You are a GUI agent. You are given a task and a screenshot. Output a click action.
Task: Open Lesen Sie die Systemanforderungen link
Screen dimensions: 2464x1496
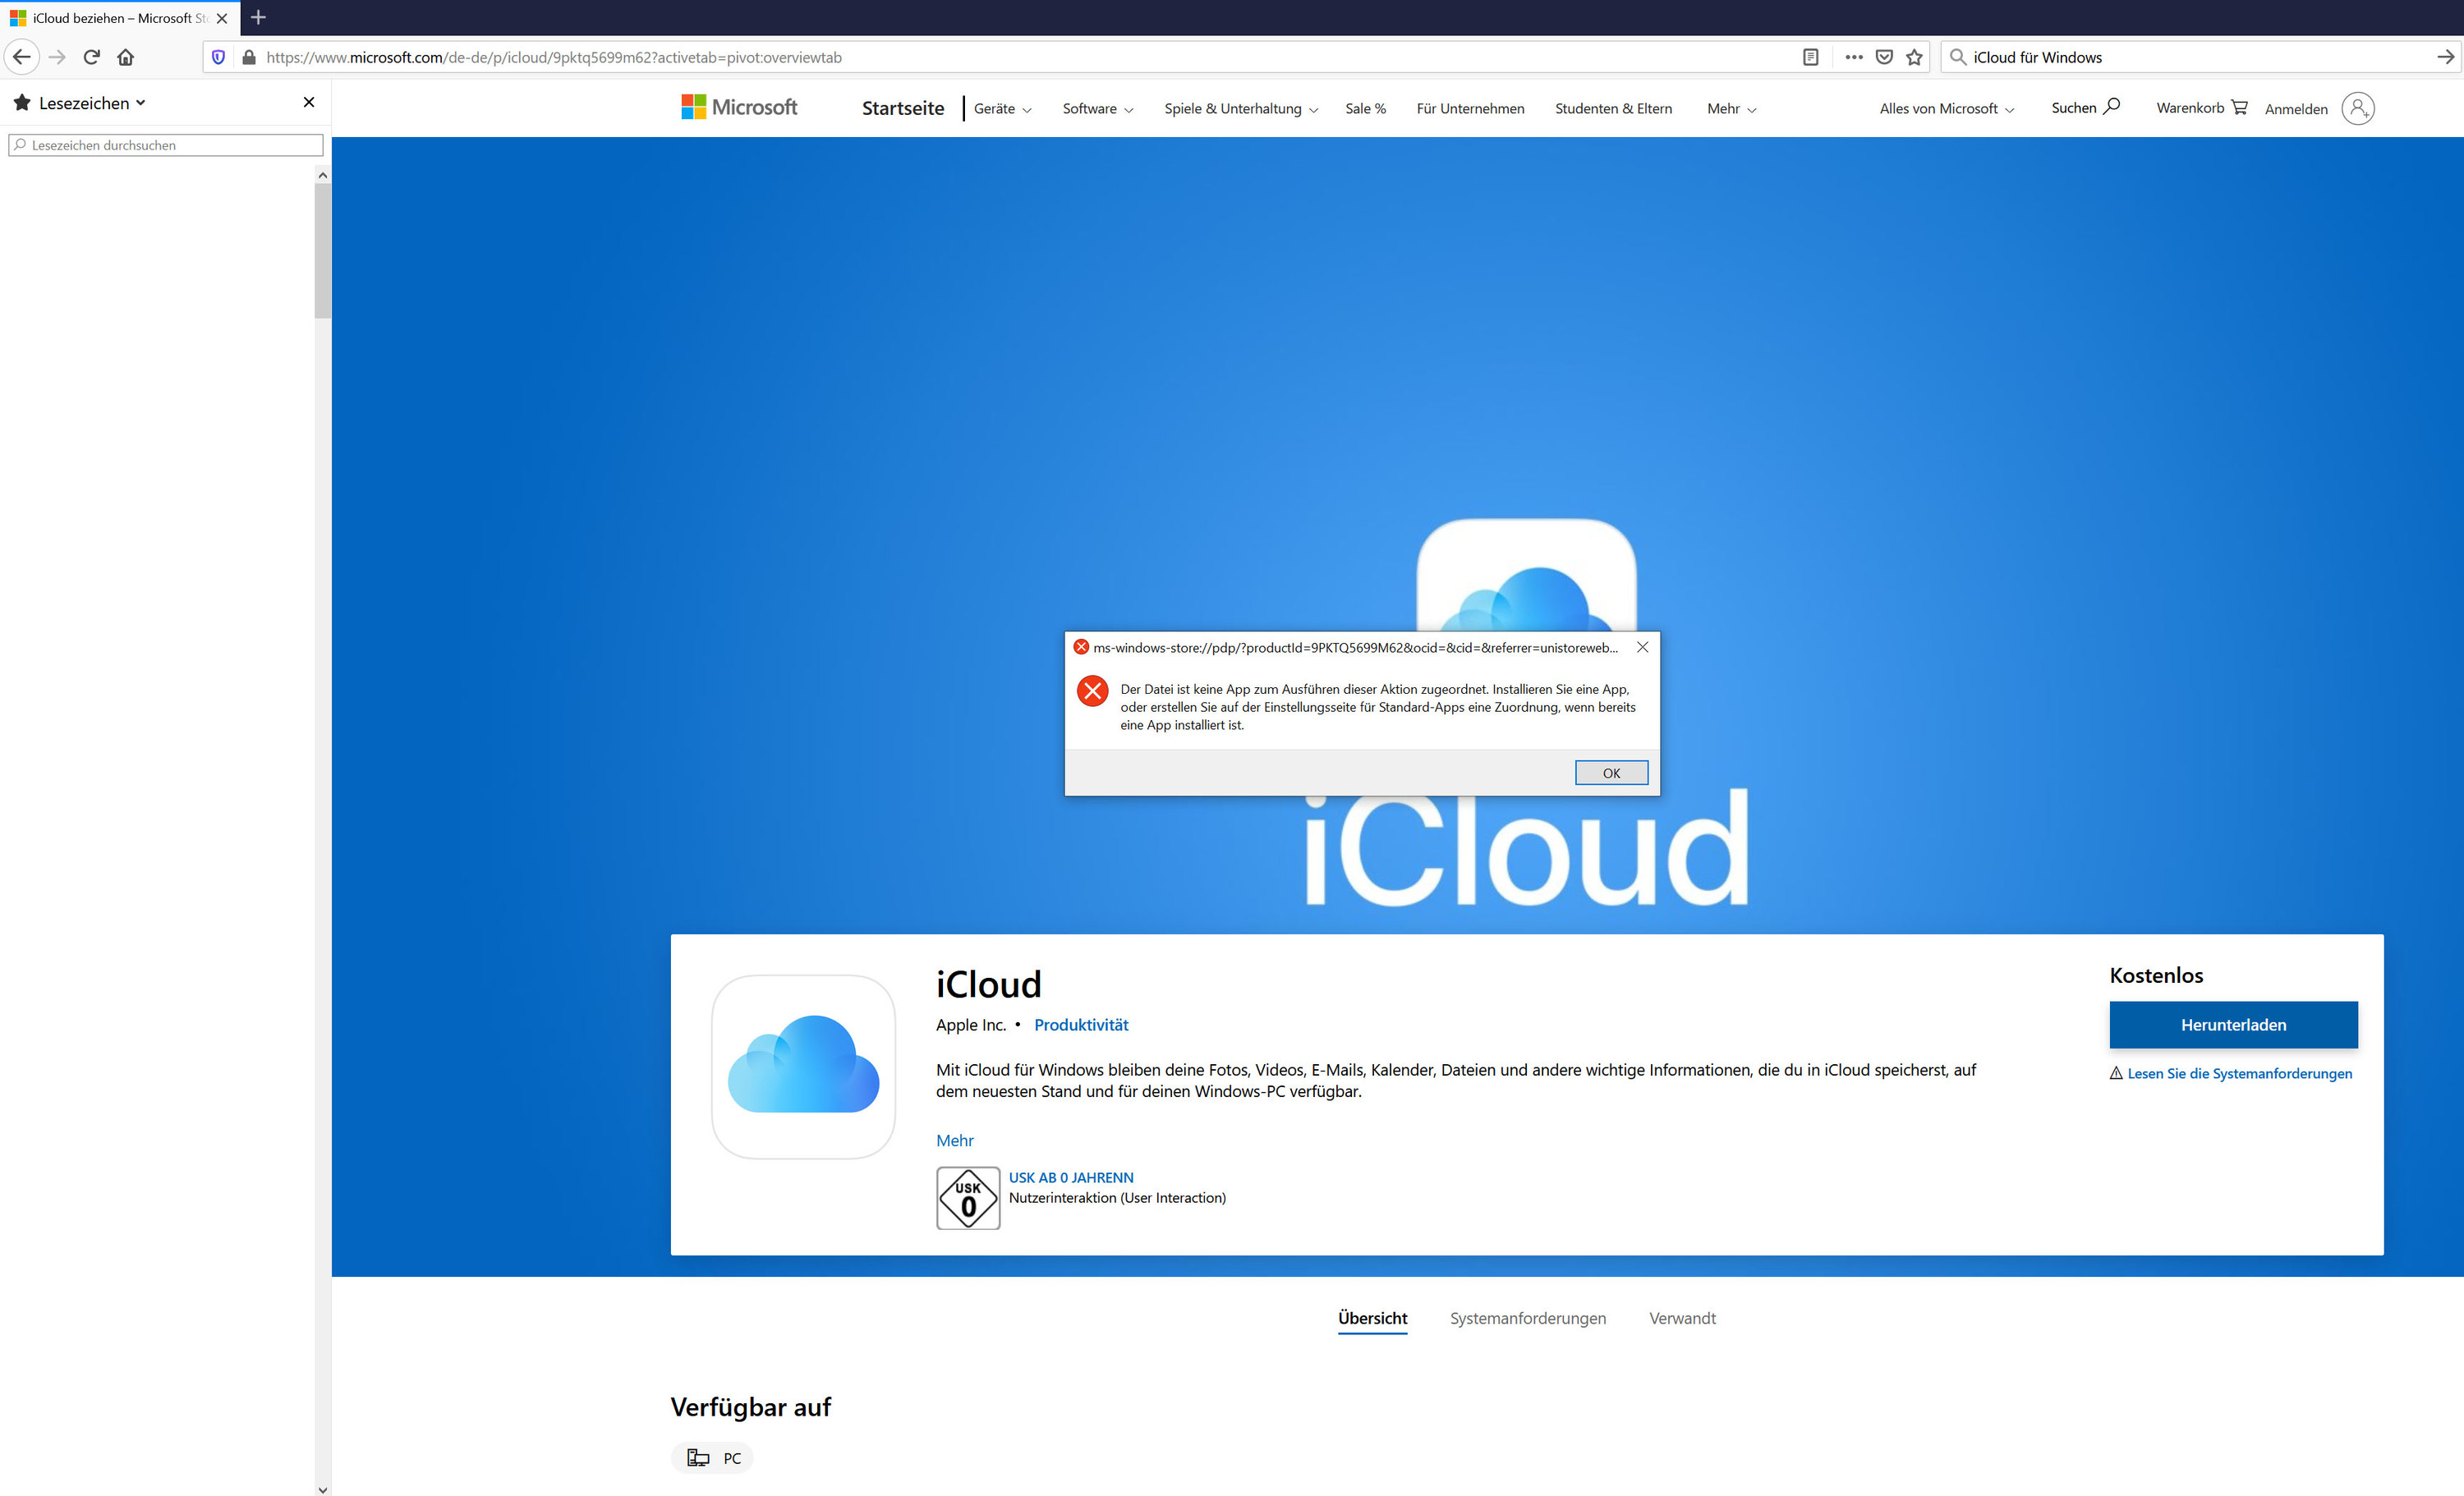pos(2239,1073)
